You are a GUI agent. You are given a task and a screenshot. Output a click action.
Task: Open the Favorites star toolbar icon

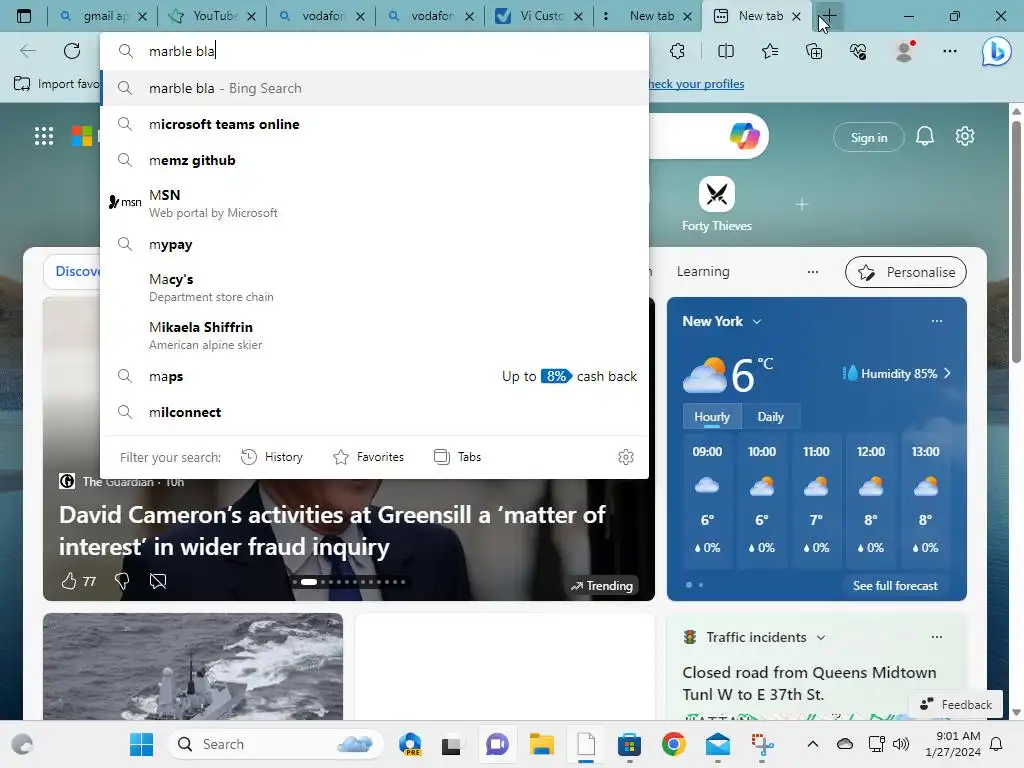pos(770,51)
